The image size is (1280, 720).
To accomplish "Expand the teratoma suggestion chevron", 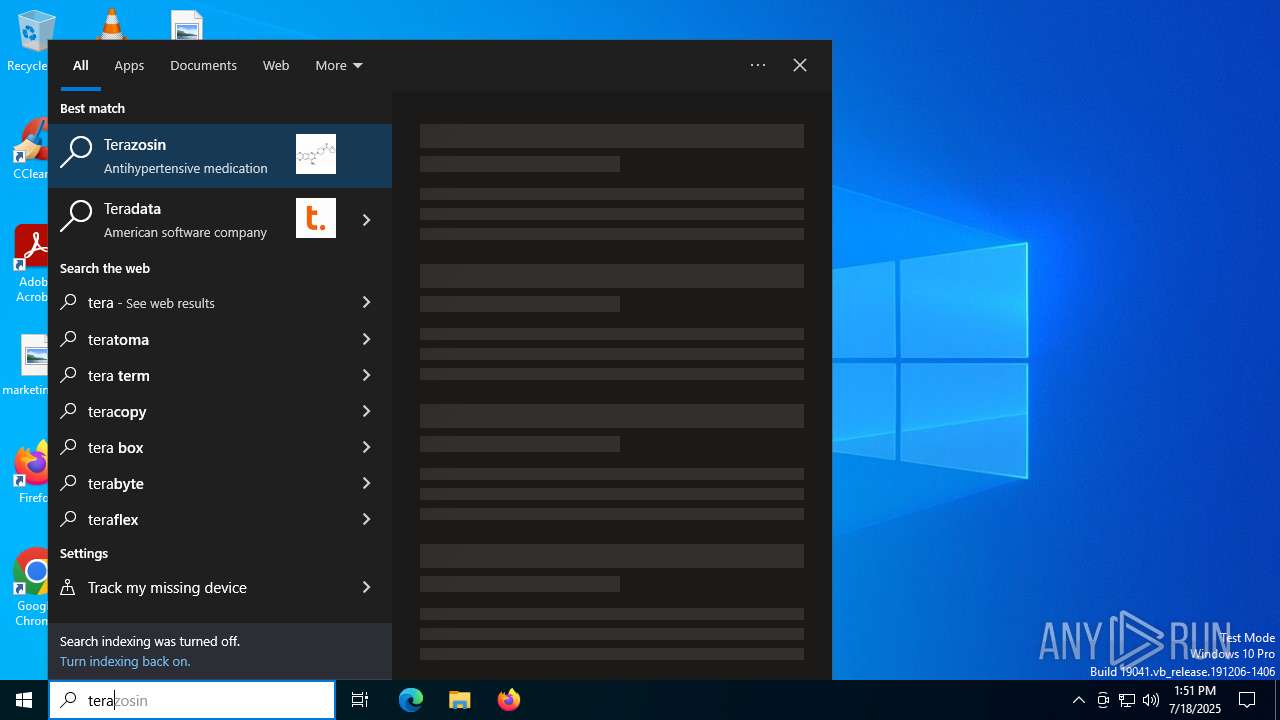I will coord(367,339).
